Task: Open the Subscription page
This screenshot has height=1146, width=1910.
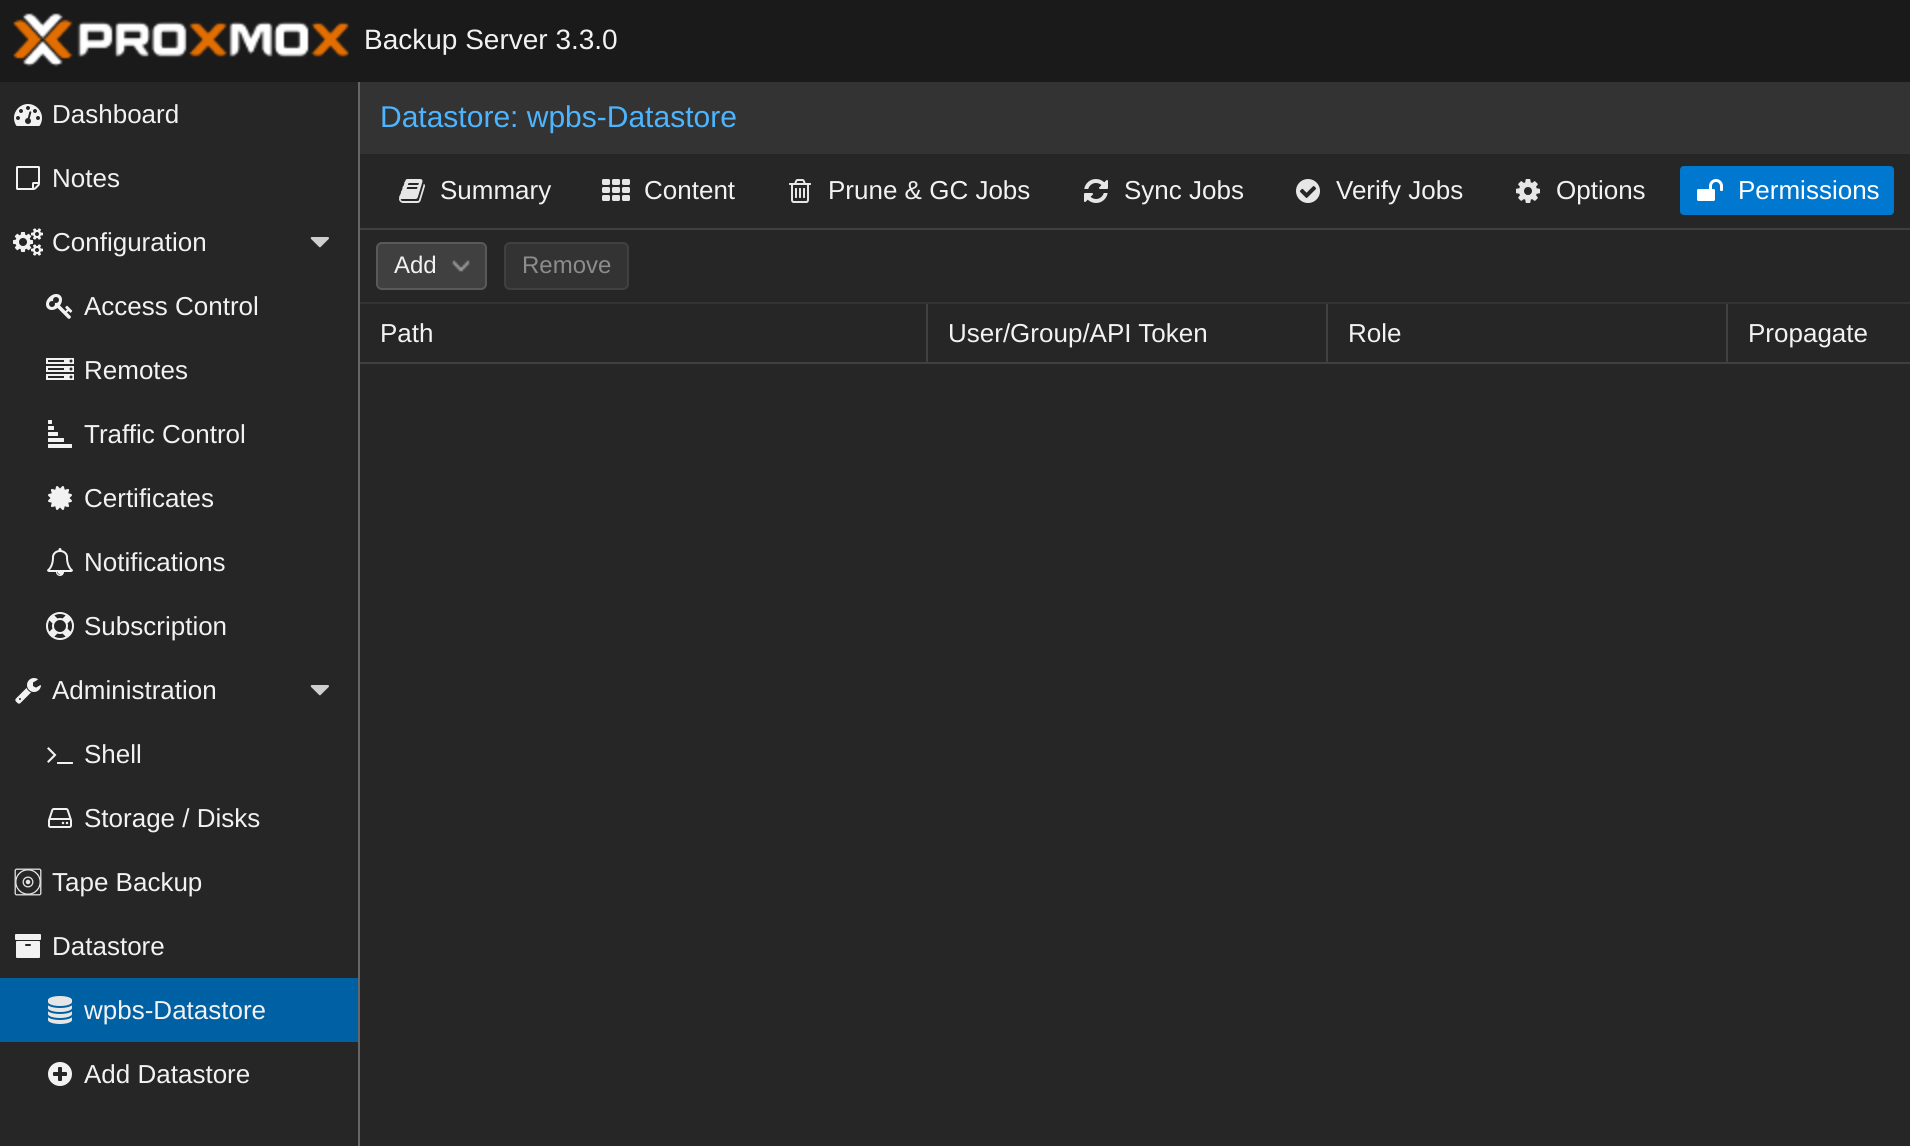Action: point(179,626)
